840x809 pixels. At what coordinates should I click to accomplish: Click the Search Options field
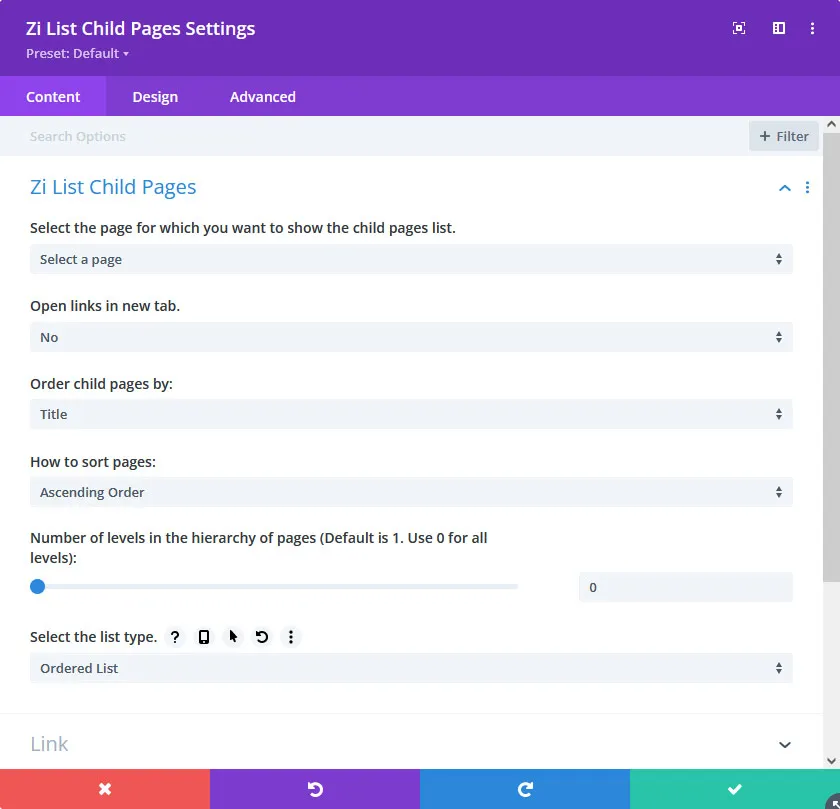coord(380,137)
